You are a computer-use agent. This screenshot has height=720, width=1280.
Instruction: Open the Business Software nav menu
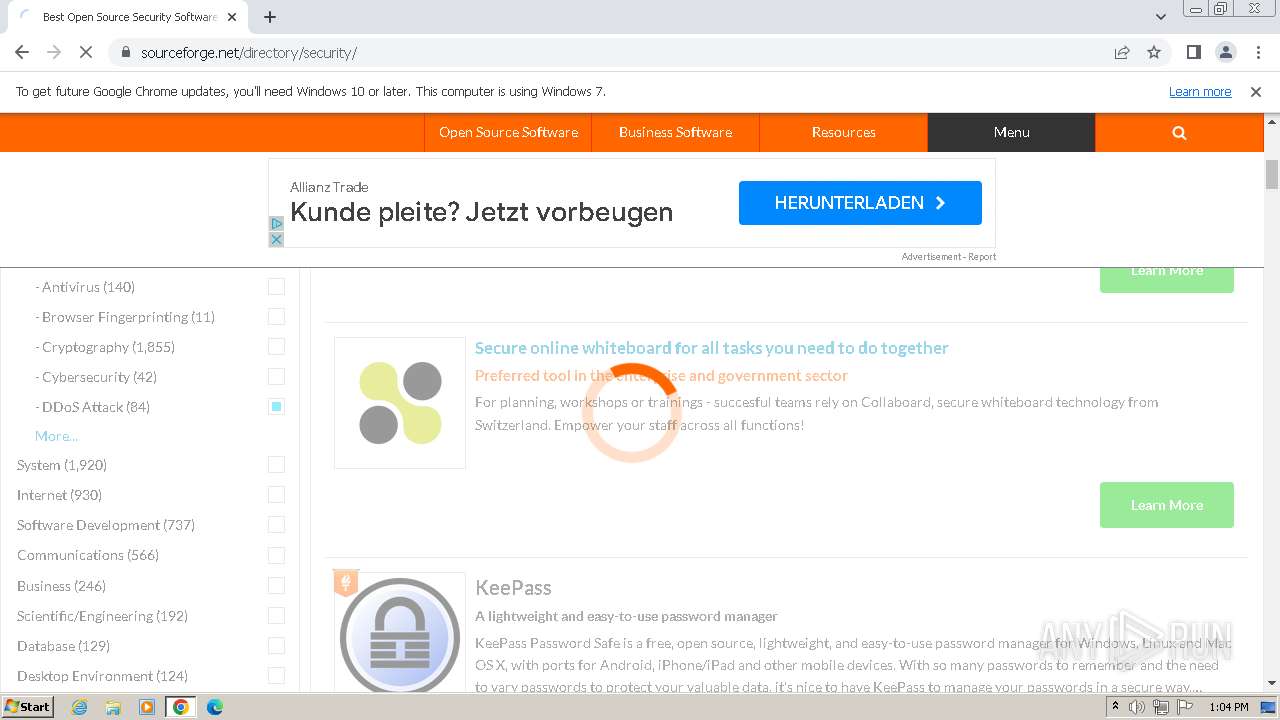[675, 132]
